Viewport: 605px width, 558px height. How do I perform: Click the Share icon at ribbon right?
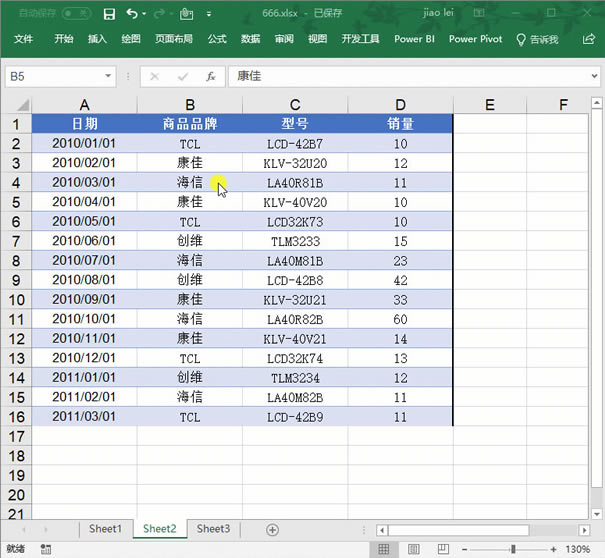pyautogui.click(x=589, y=39)
